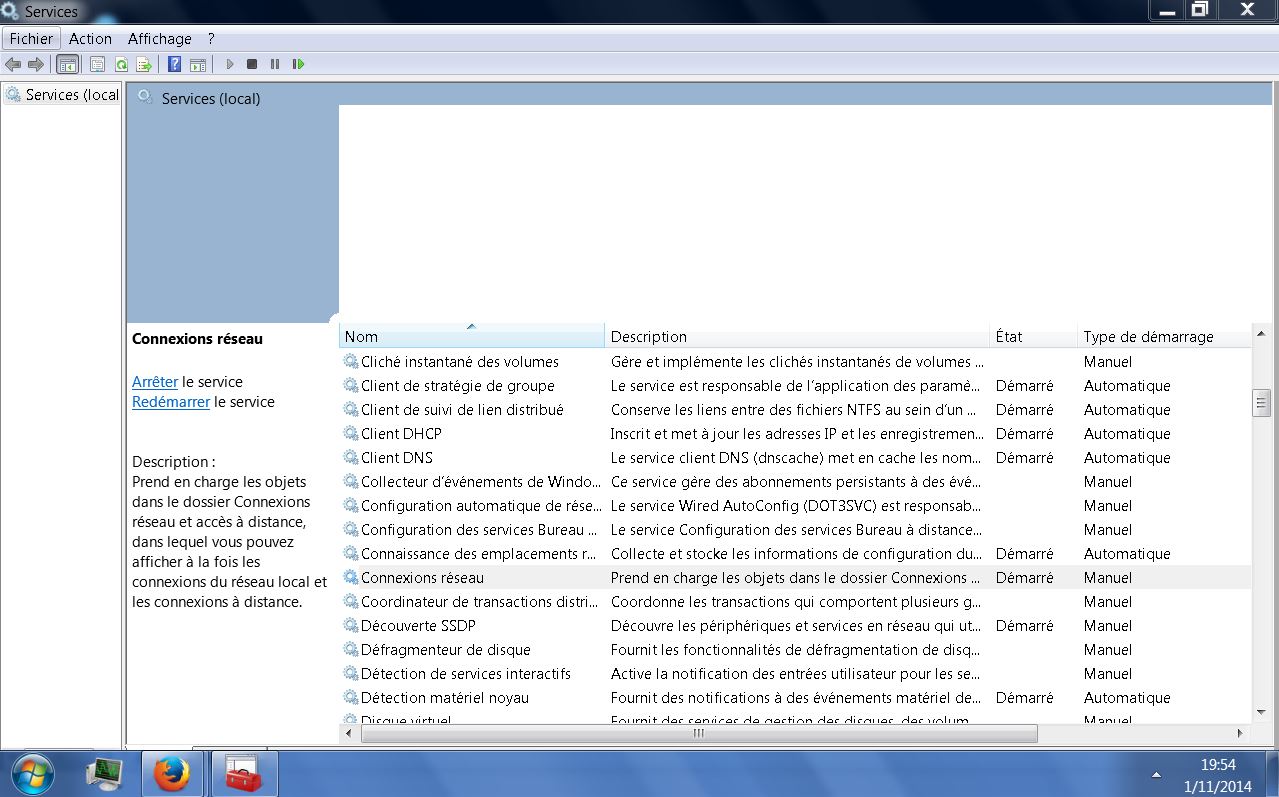Click the blue Help question-mark icon
Screen dimensions: 1279x797
[x=174, y=64]
